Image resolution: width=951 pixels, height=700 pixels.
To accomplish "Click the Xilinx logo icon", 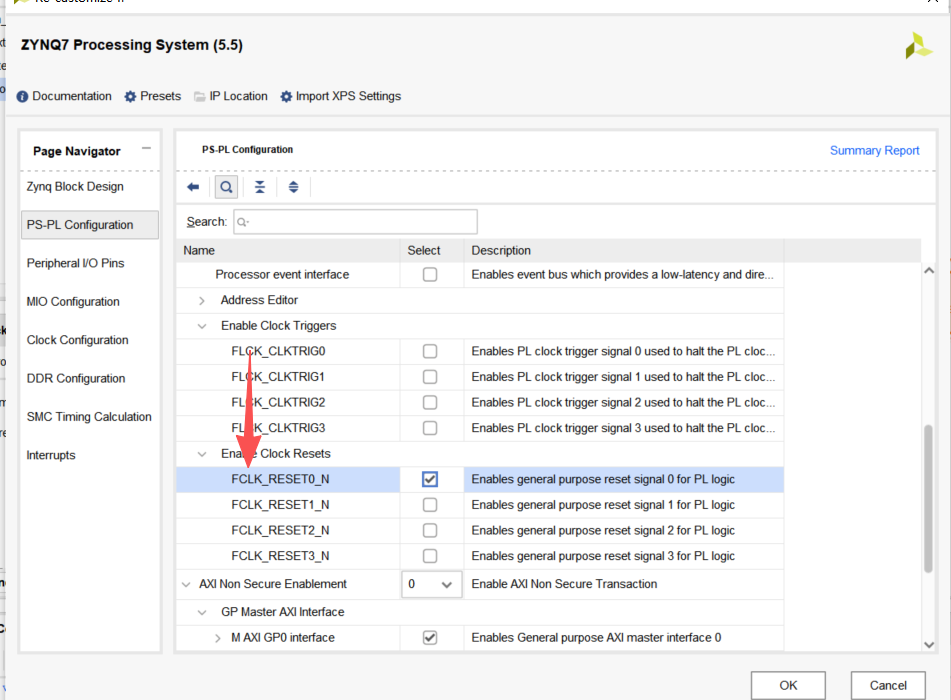I will [918, 46].
